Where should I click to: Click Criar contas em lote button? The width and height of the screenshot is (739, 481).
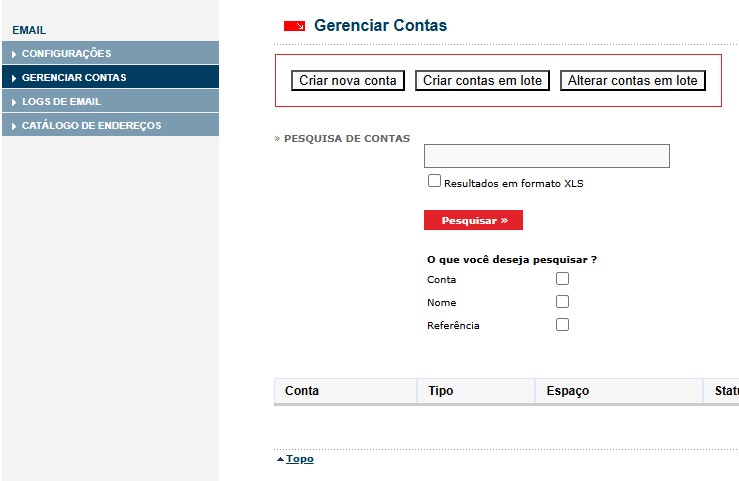point(482,81)
